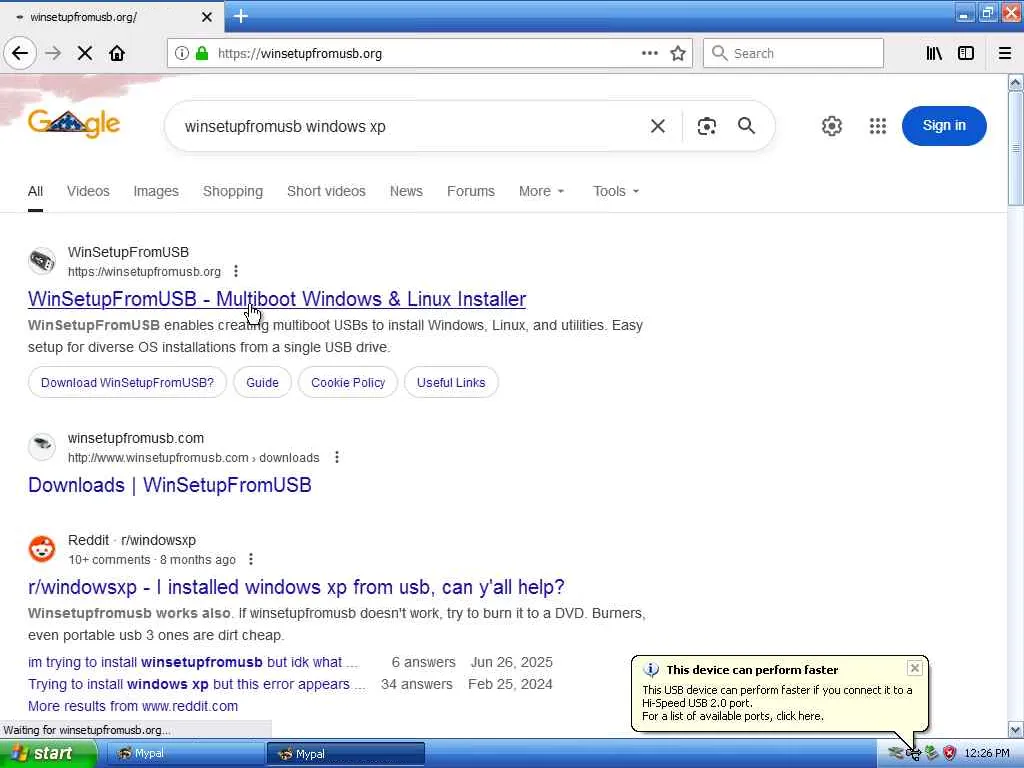This screenshot has height=768, width=1024.
Task: Clear the Google search query with X
Action: (x=658, y=126)
